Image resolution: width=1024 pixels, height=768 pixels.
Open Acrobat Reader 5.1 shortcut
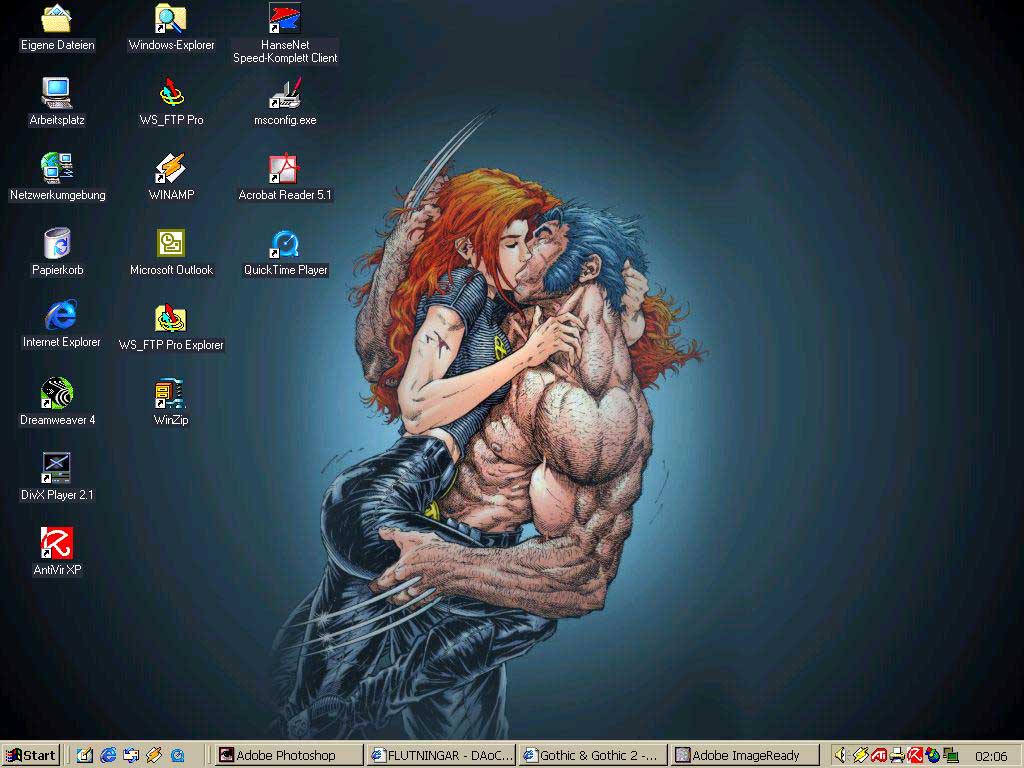tap(285, 169)
